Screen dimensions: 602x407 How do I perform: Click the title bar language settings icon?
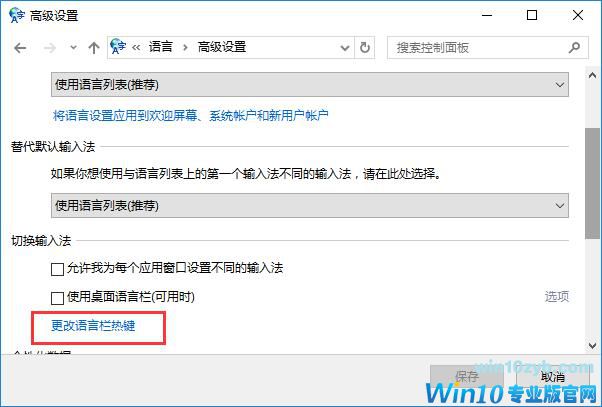(17, 15)
